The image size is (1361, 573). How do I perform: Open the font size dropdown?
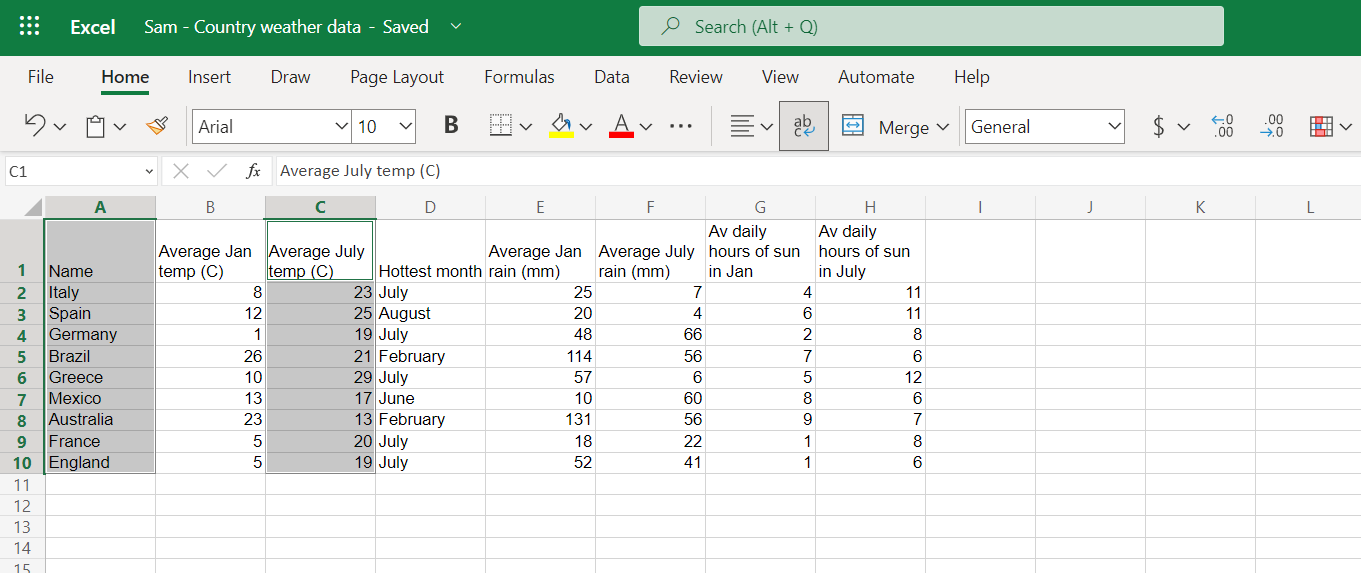click(x=405, y=126)
